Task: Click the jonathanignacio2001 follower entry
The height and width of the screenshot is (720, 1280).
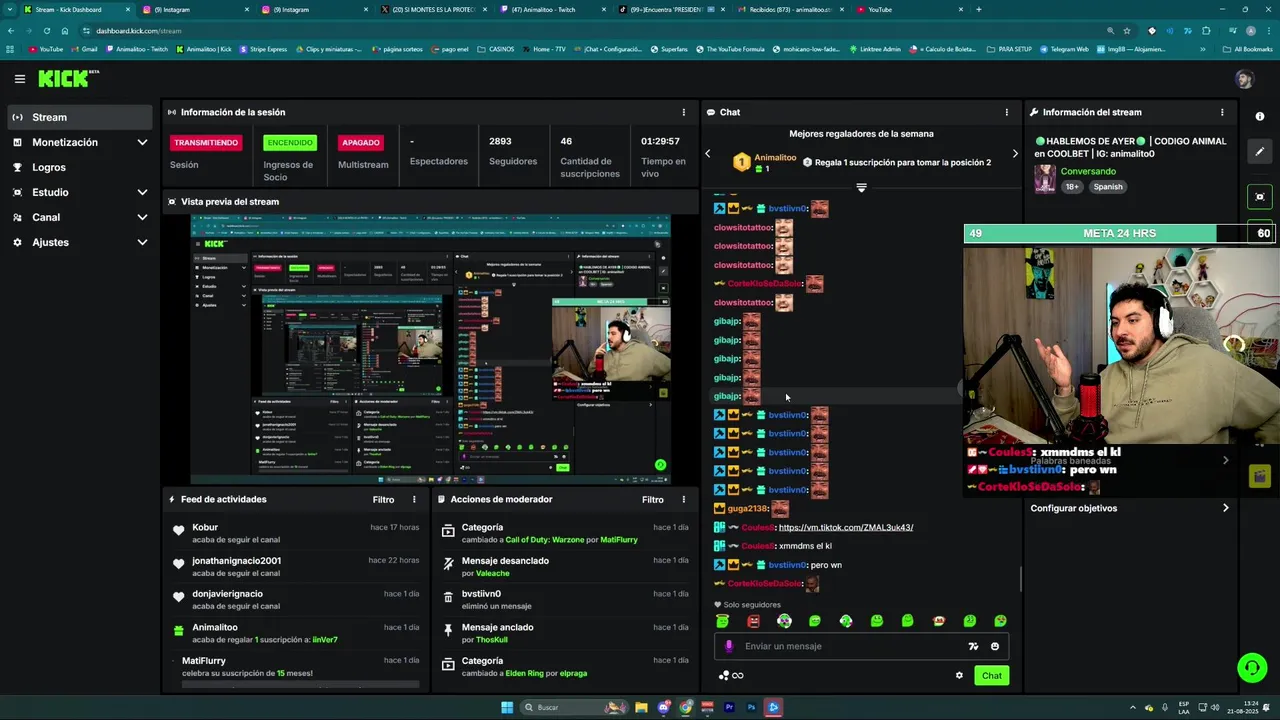Action: pos(297,566)
